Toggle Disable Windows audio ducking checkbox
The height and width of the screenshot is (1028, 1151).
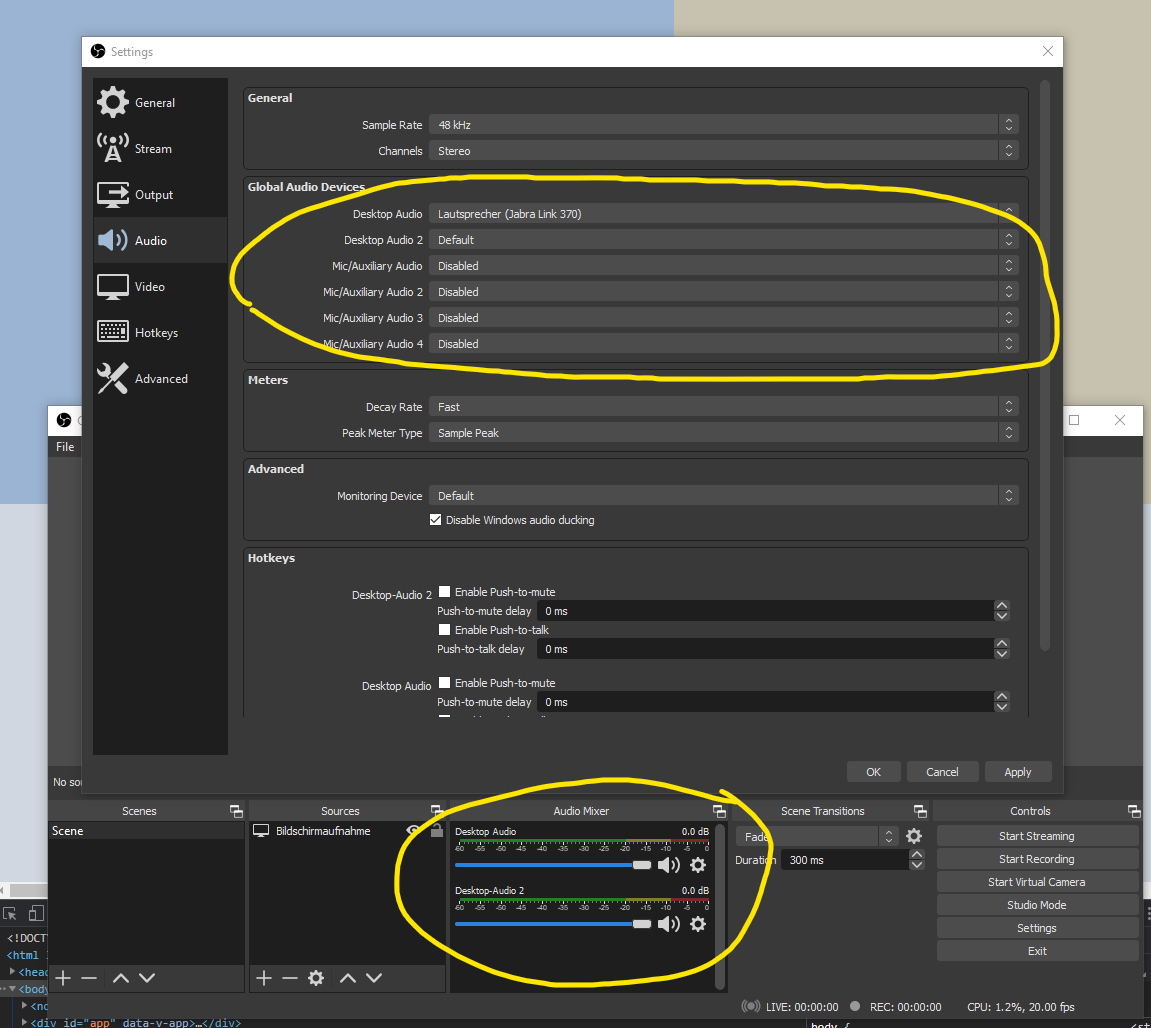(435, 520)
